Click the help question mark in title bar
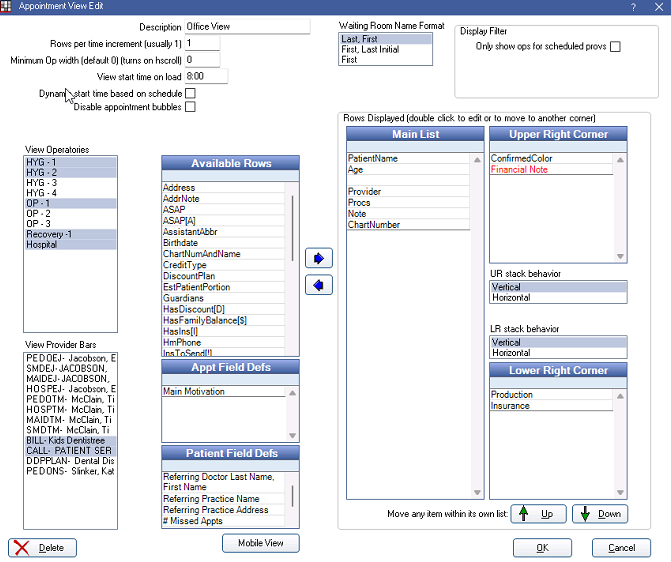Viewport: 671px width, 562px height. coord(633,7)
